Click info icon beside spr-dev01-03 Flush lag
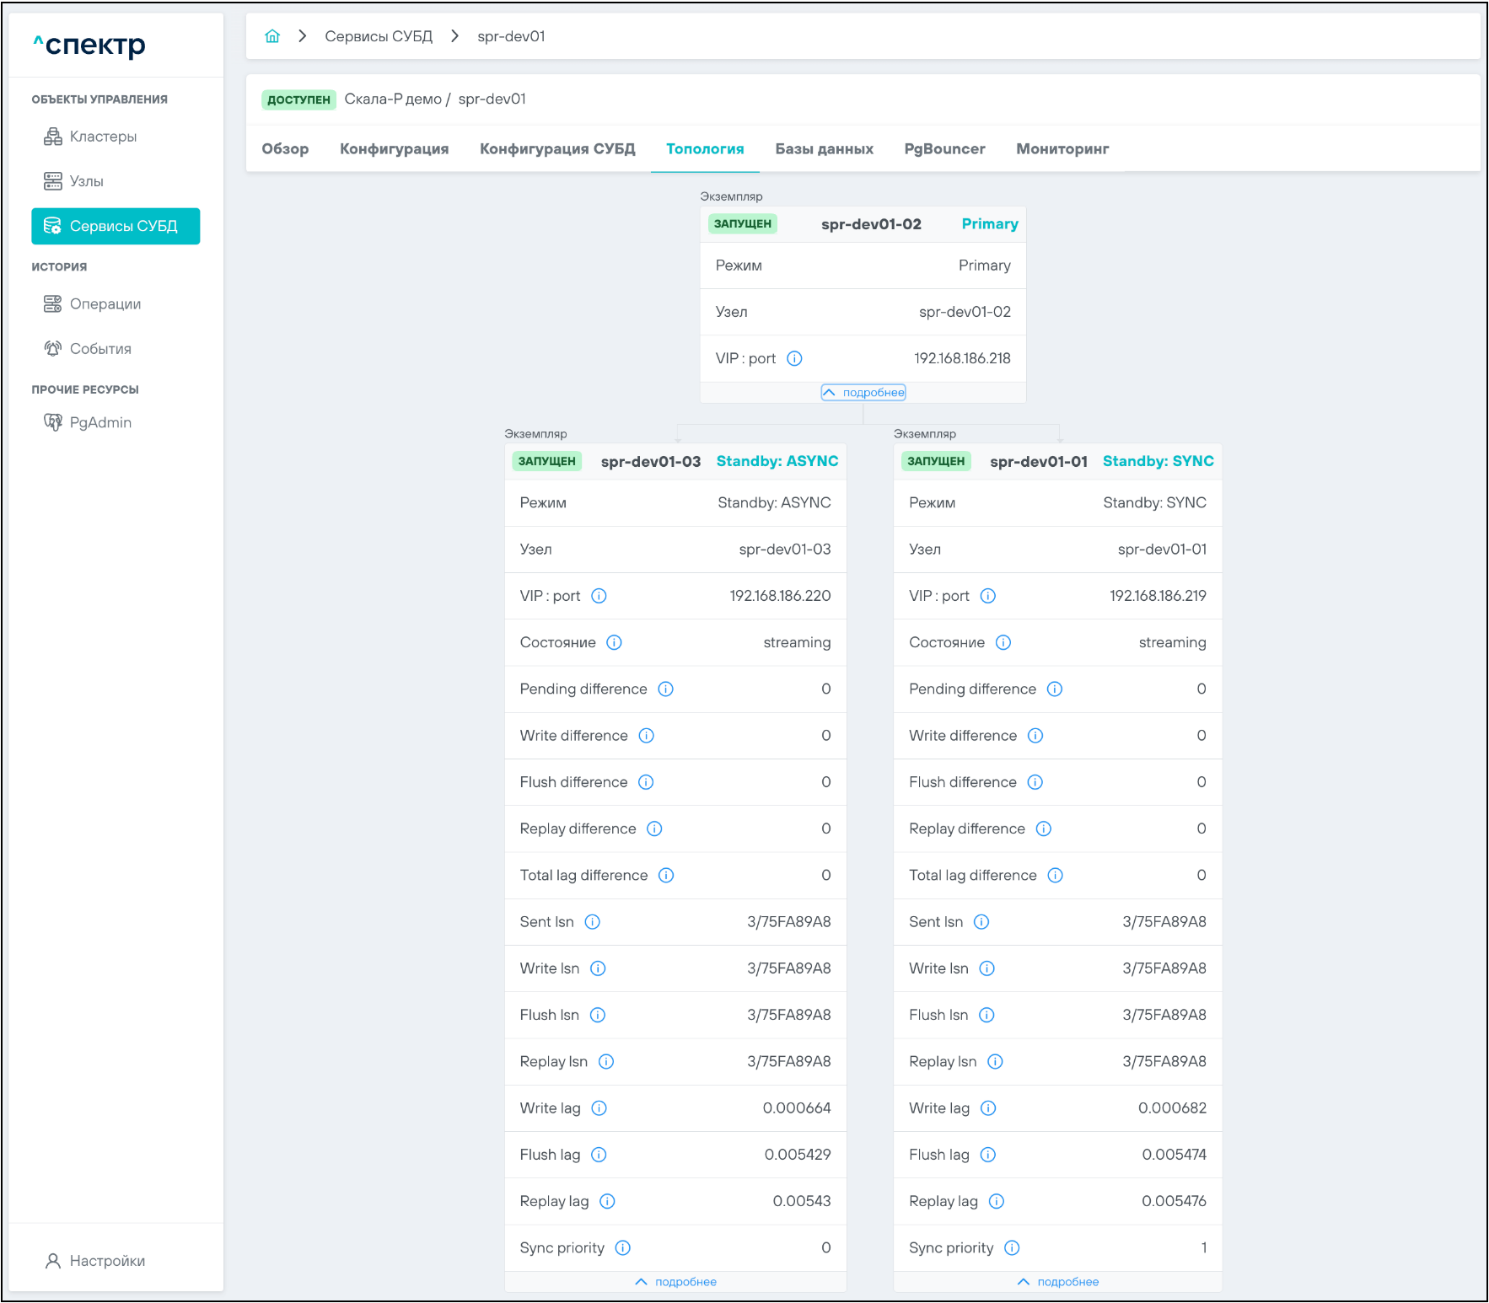The image size is (1489, 1303). click(599, 1155)
